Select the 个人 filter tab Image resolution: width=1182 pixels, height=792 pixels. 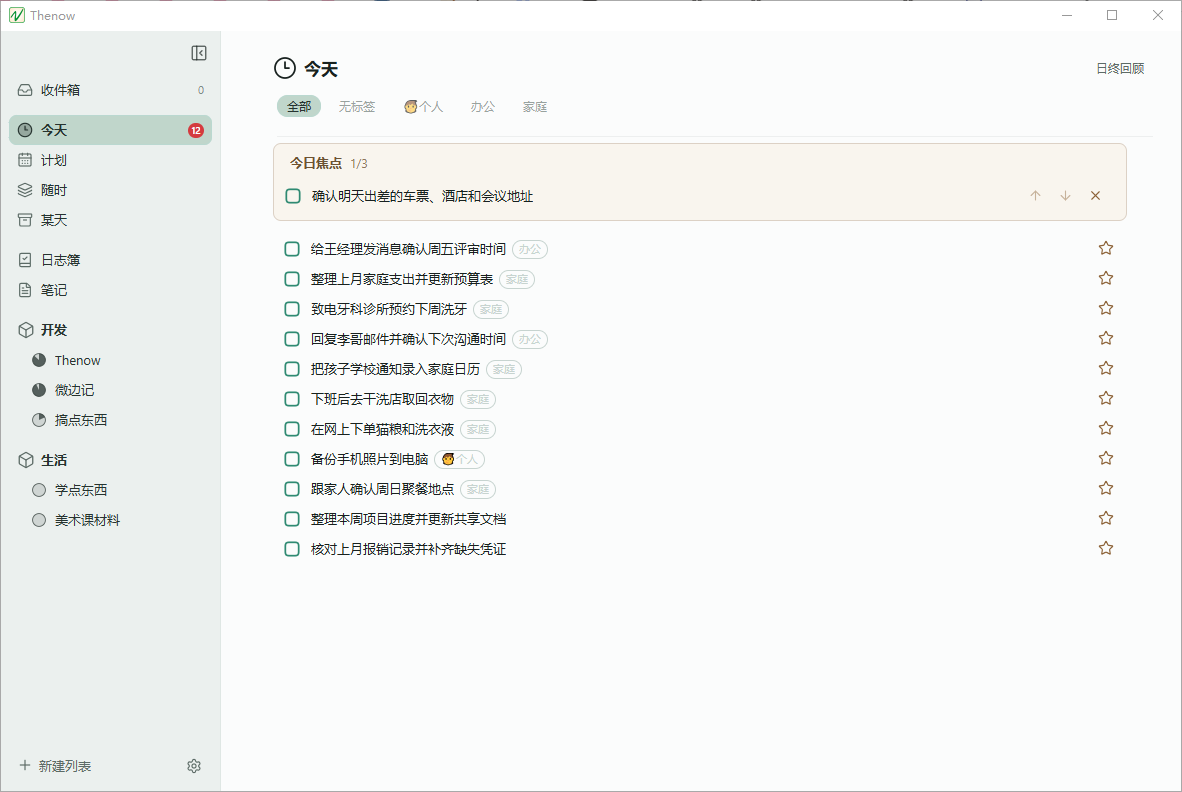coord(423,106)
